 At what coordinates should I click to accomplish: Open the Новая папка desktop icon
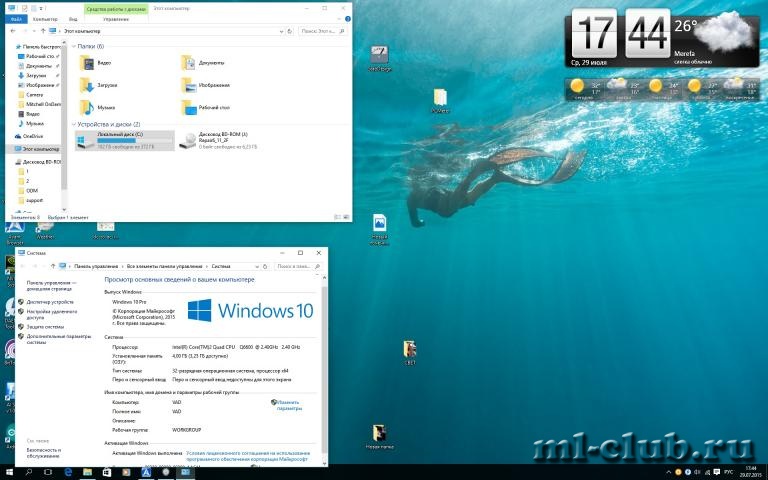coord(379,433)
